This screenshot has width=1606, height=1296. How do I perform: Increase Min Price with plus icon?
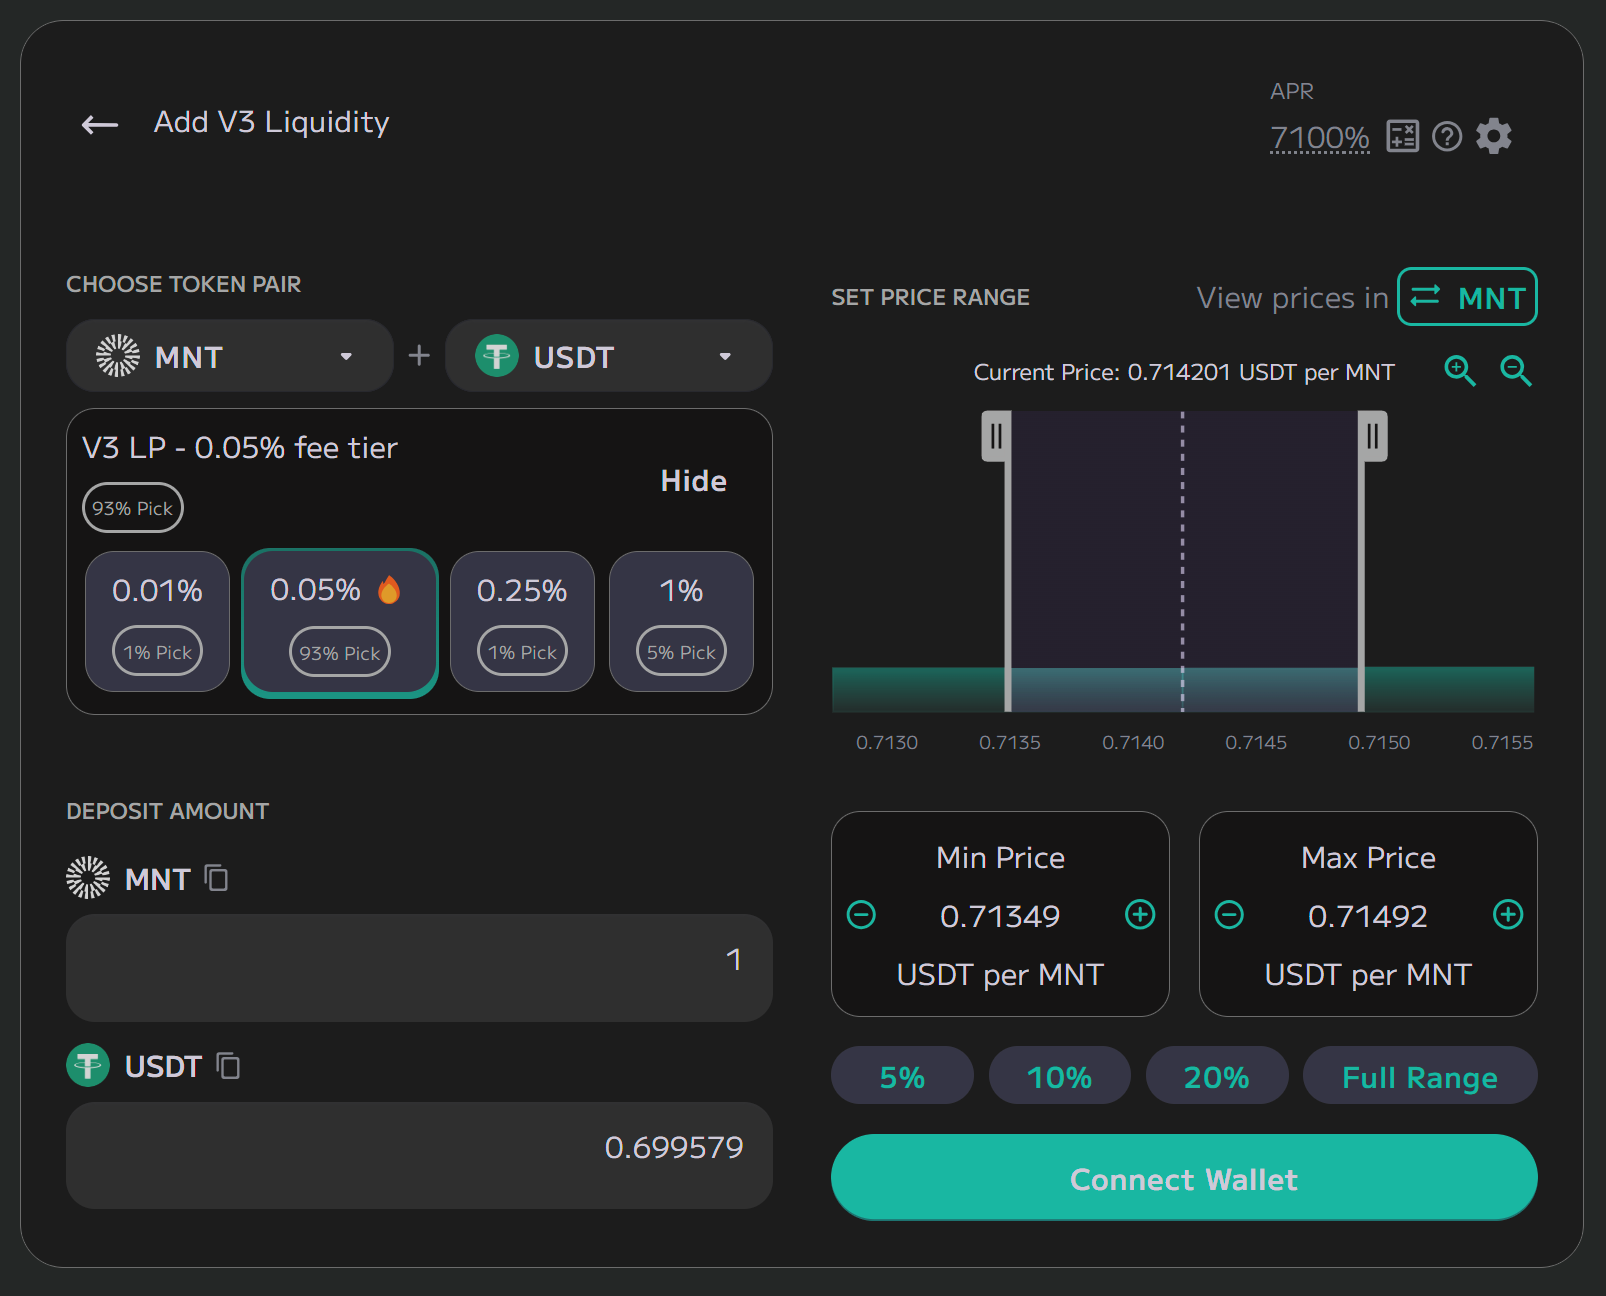(x=1140, y=915)
